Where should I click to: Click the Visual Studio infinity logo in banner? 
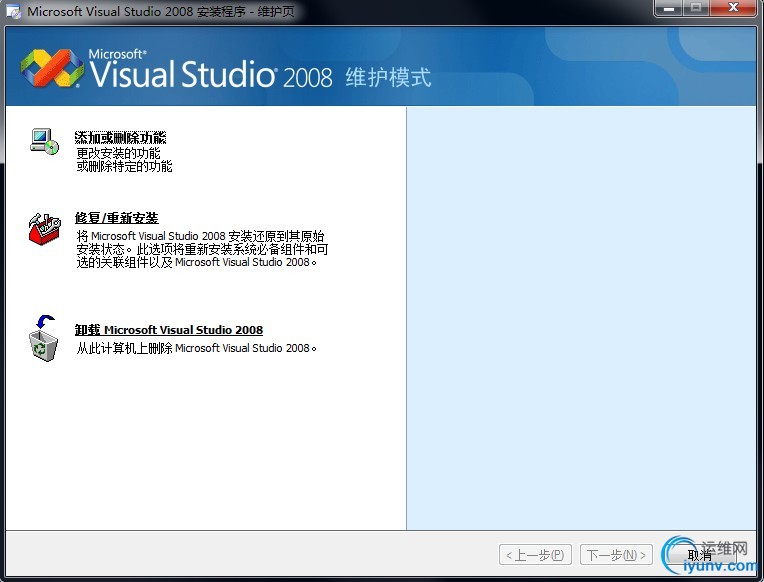click(52, 68)
